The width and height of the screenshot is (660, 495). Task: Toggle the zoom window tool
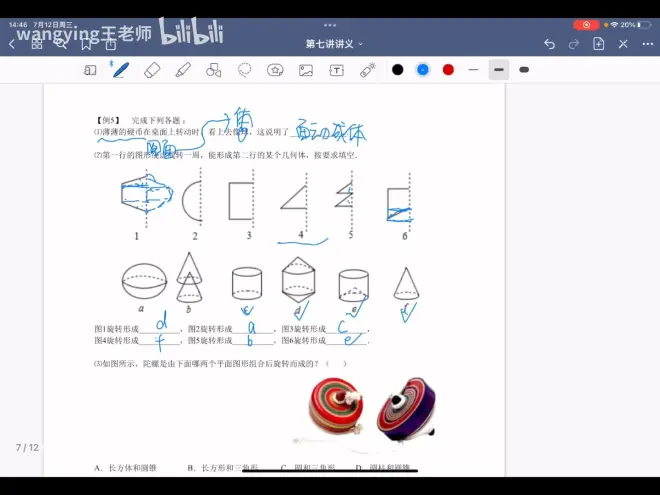point(90,70)
